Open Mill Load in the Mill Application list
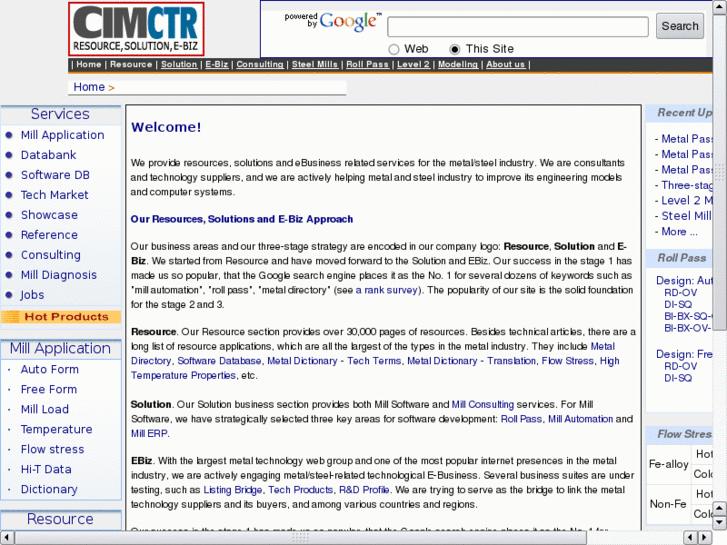This screenshot has width=727, height=545. click(45, 409)
